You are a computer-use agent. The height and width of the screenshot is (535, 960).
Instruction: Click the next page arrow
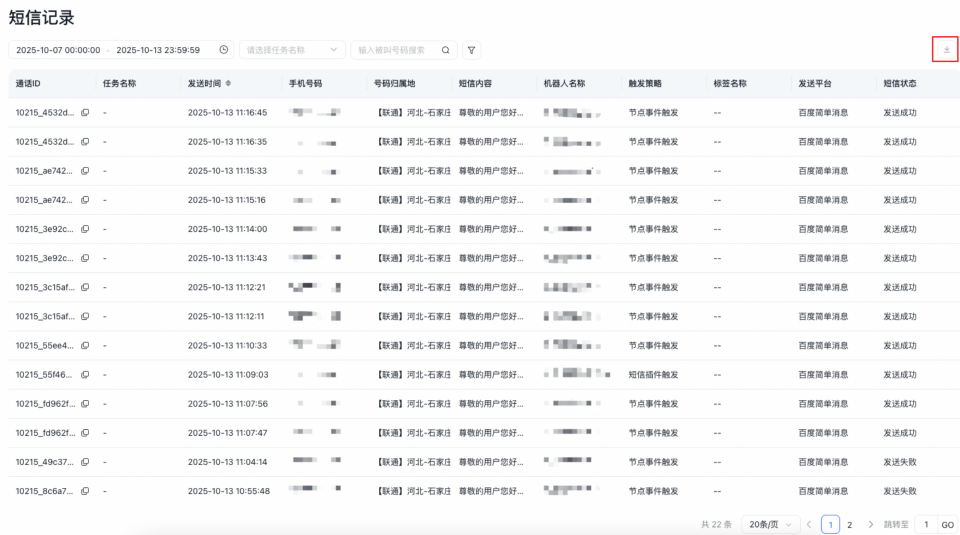[x=871, y=524]
